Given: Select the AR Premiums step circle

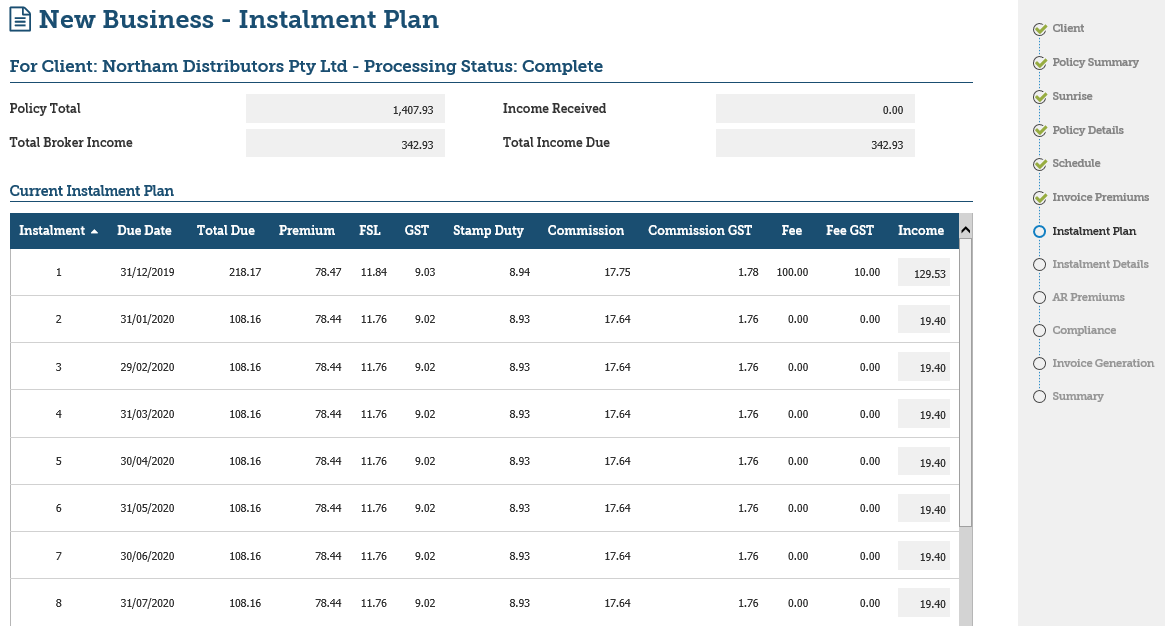Looking at the screenshot, I should 1039,297.
